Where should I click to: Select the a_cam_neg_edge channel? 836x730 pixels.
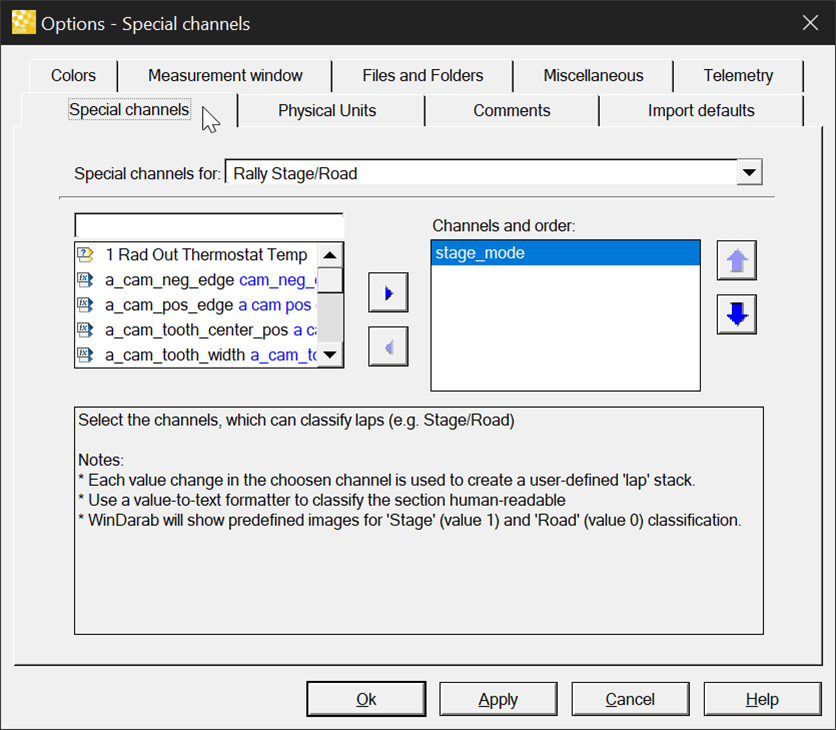(196, 279)
